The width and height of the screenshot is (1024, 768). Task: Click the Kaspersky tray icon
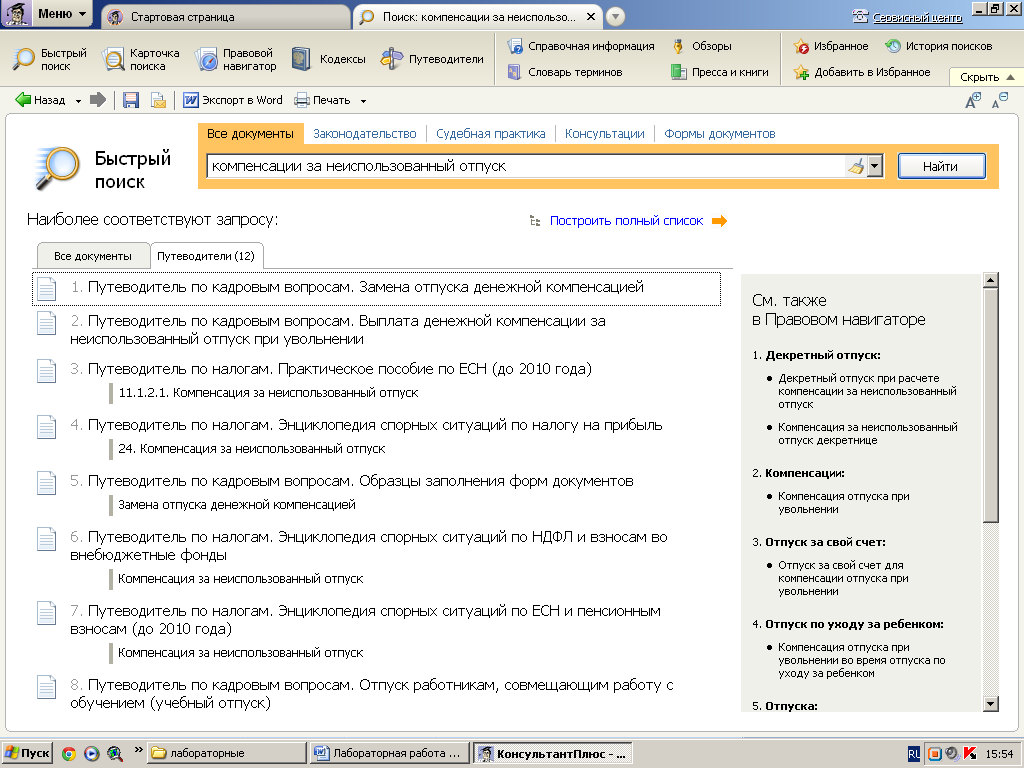tap(970, 754)
